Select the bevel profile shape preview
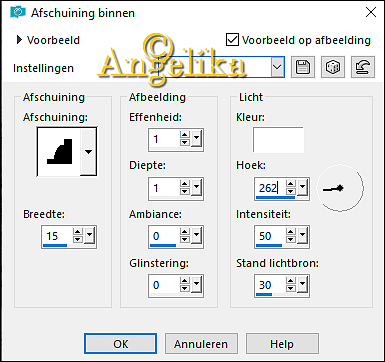385x362 pixels. click(x=59, y=152)
